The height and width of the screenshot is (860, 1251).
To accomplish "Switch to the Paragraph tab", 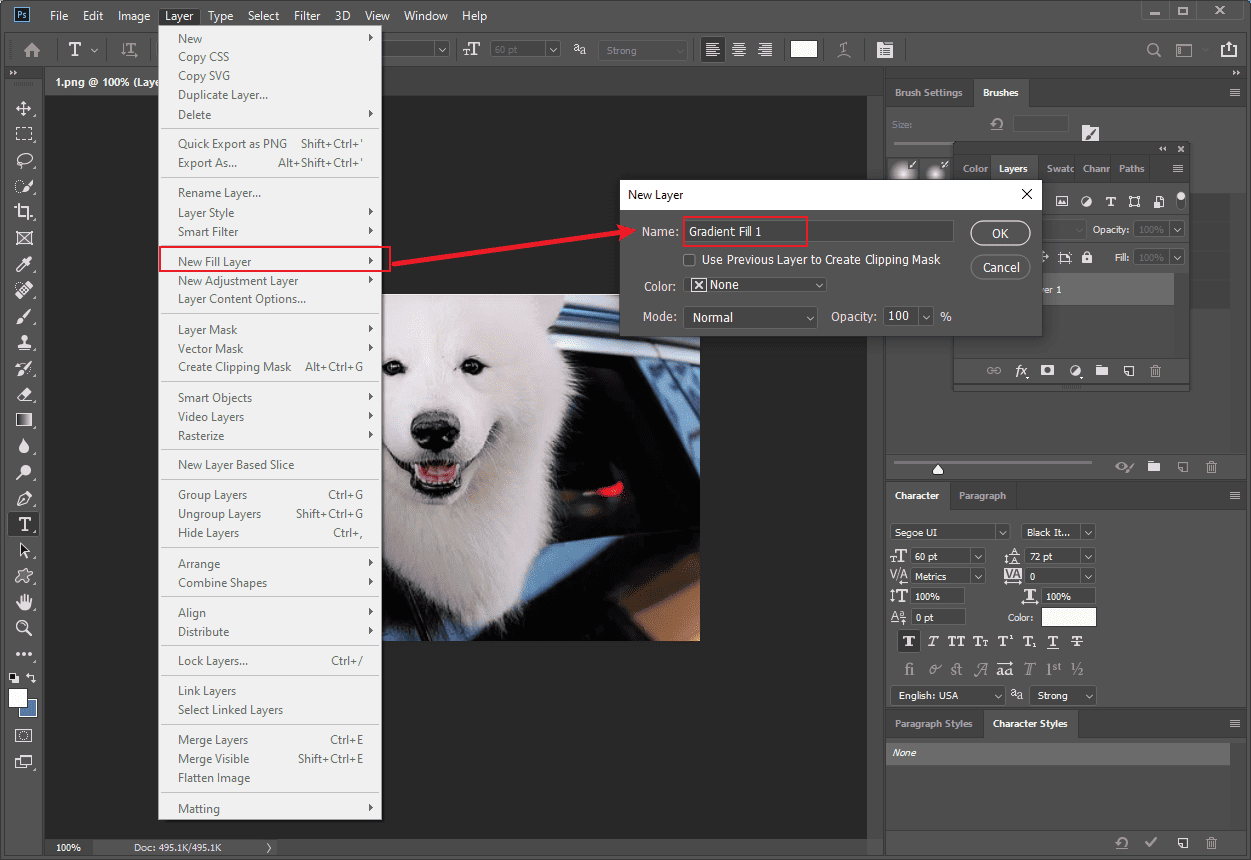I will 982,495.
